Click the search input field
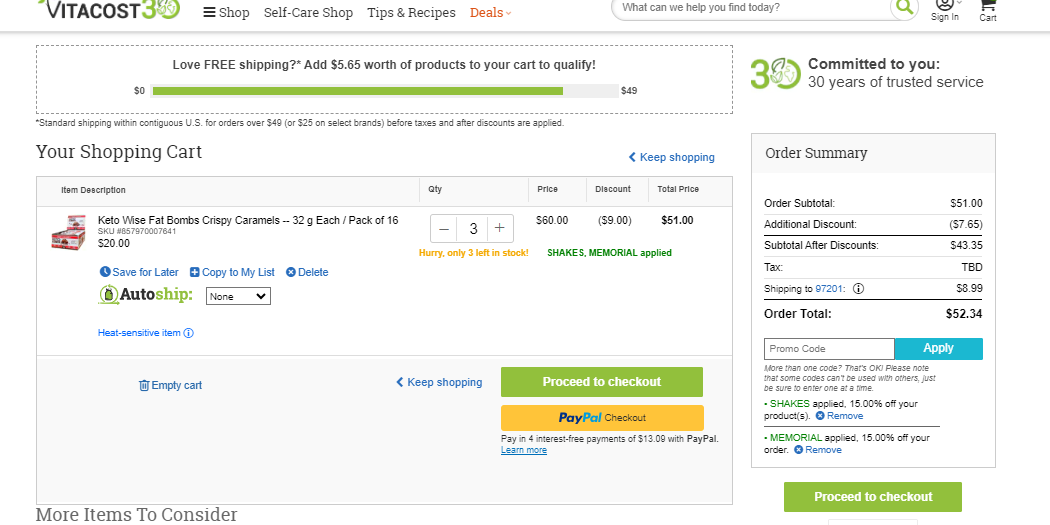The width and height of the screenshot is (1050, 525). click(x=751, y=8)
